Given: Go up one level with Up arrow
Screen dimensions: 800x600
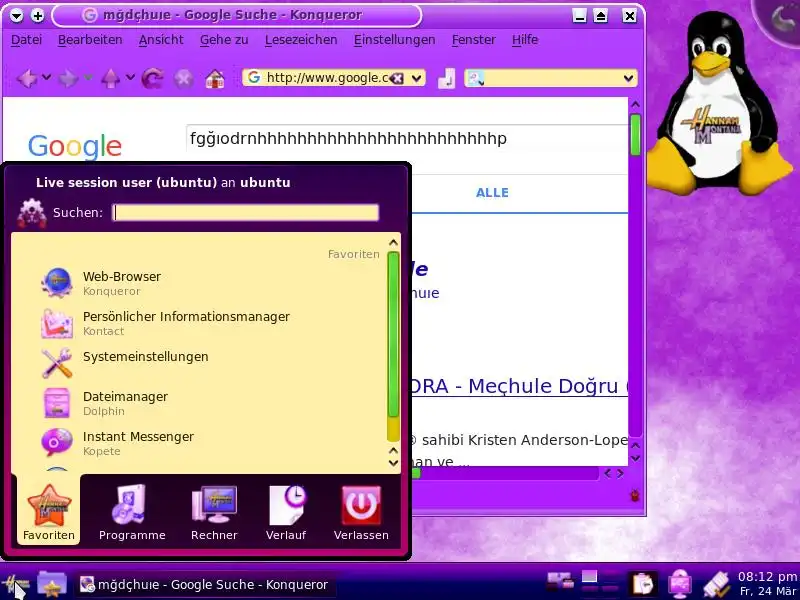Looking at the screenshot, I should (110, 79).
